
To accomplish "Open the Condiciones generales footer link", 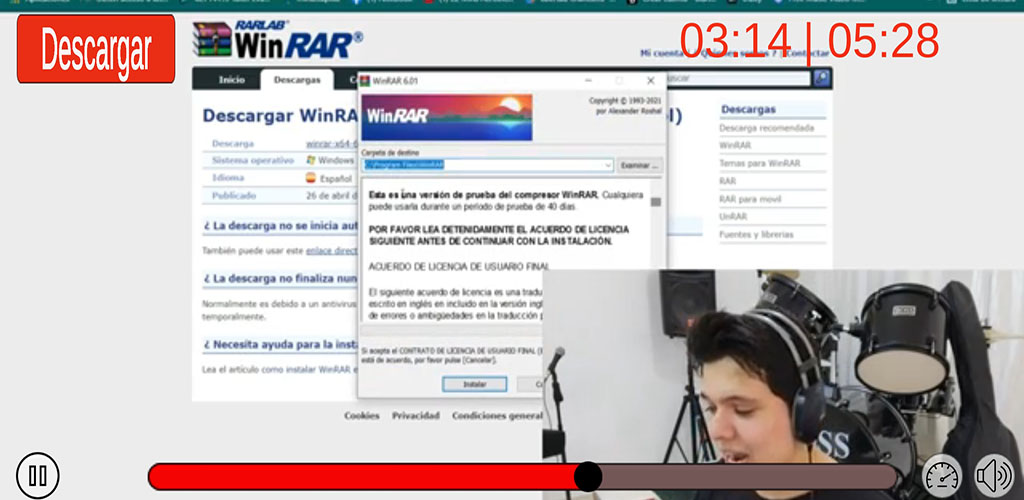I will [x=497, y=415].
